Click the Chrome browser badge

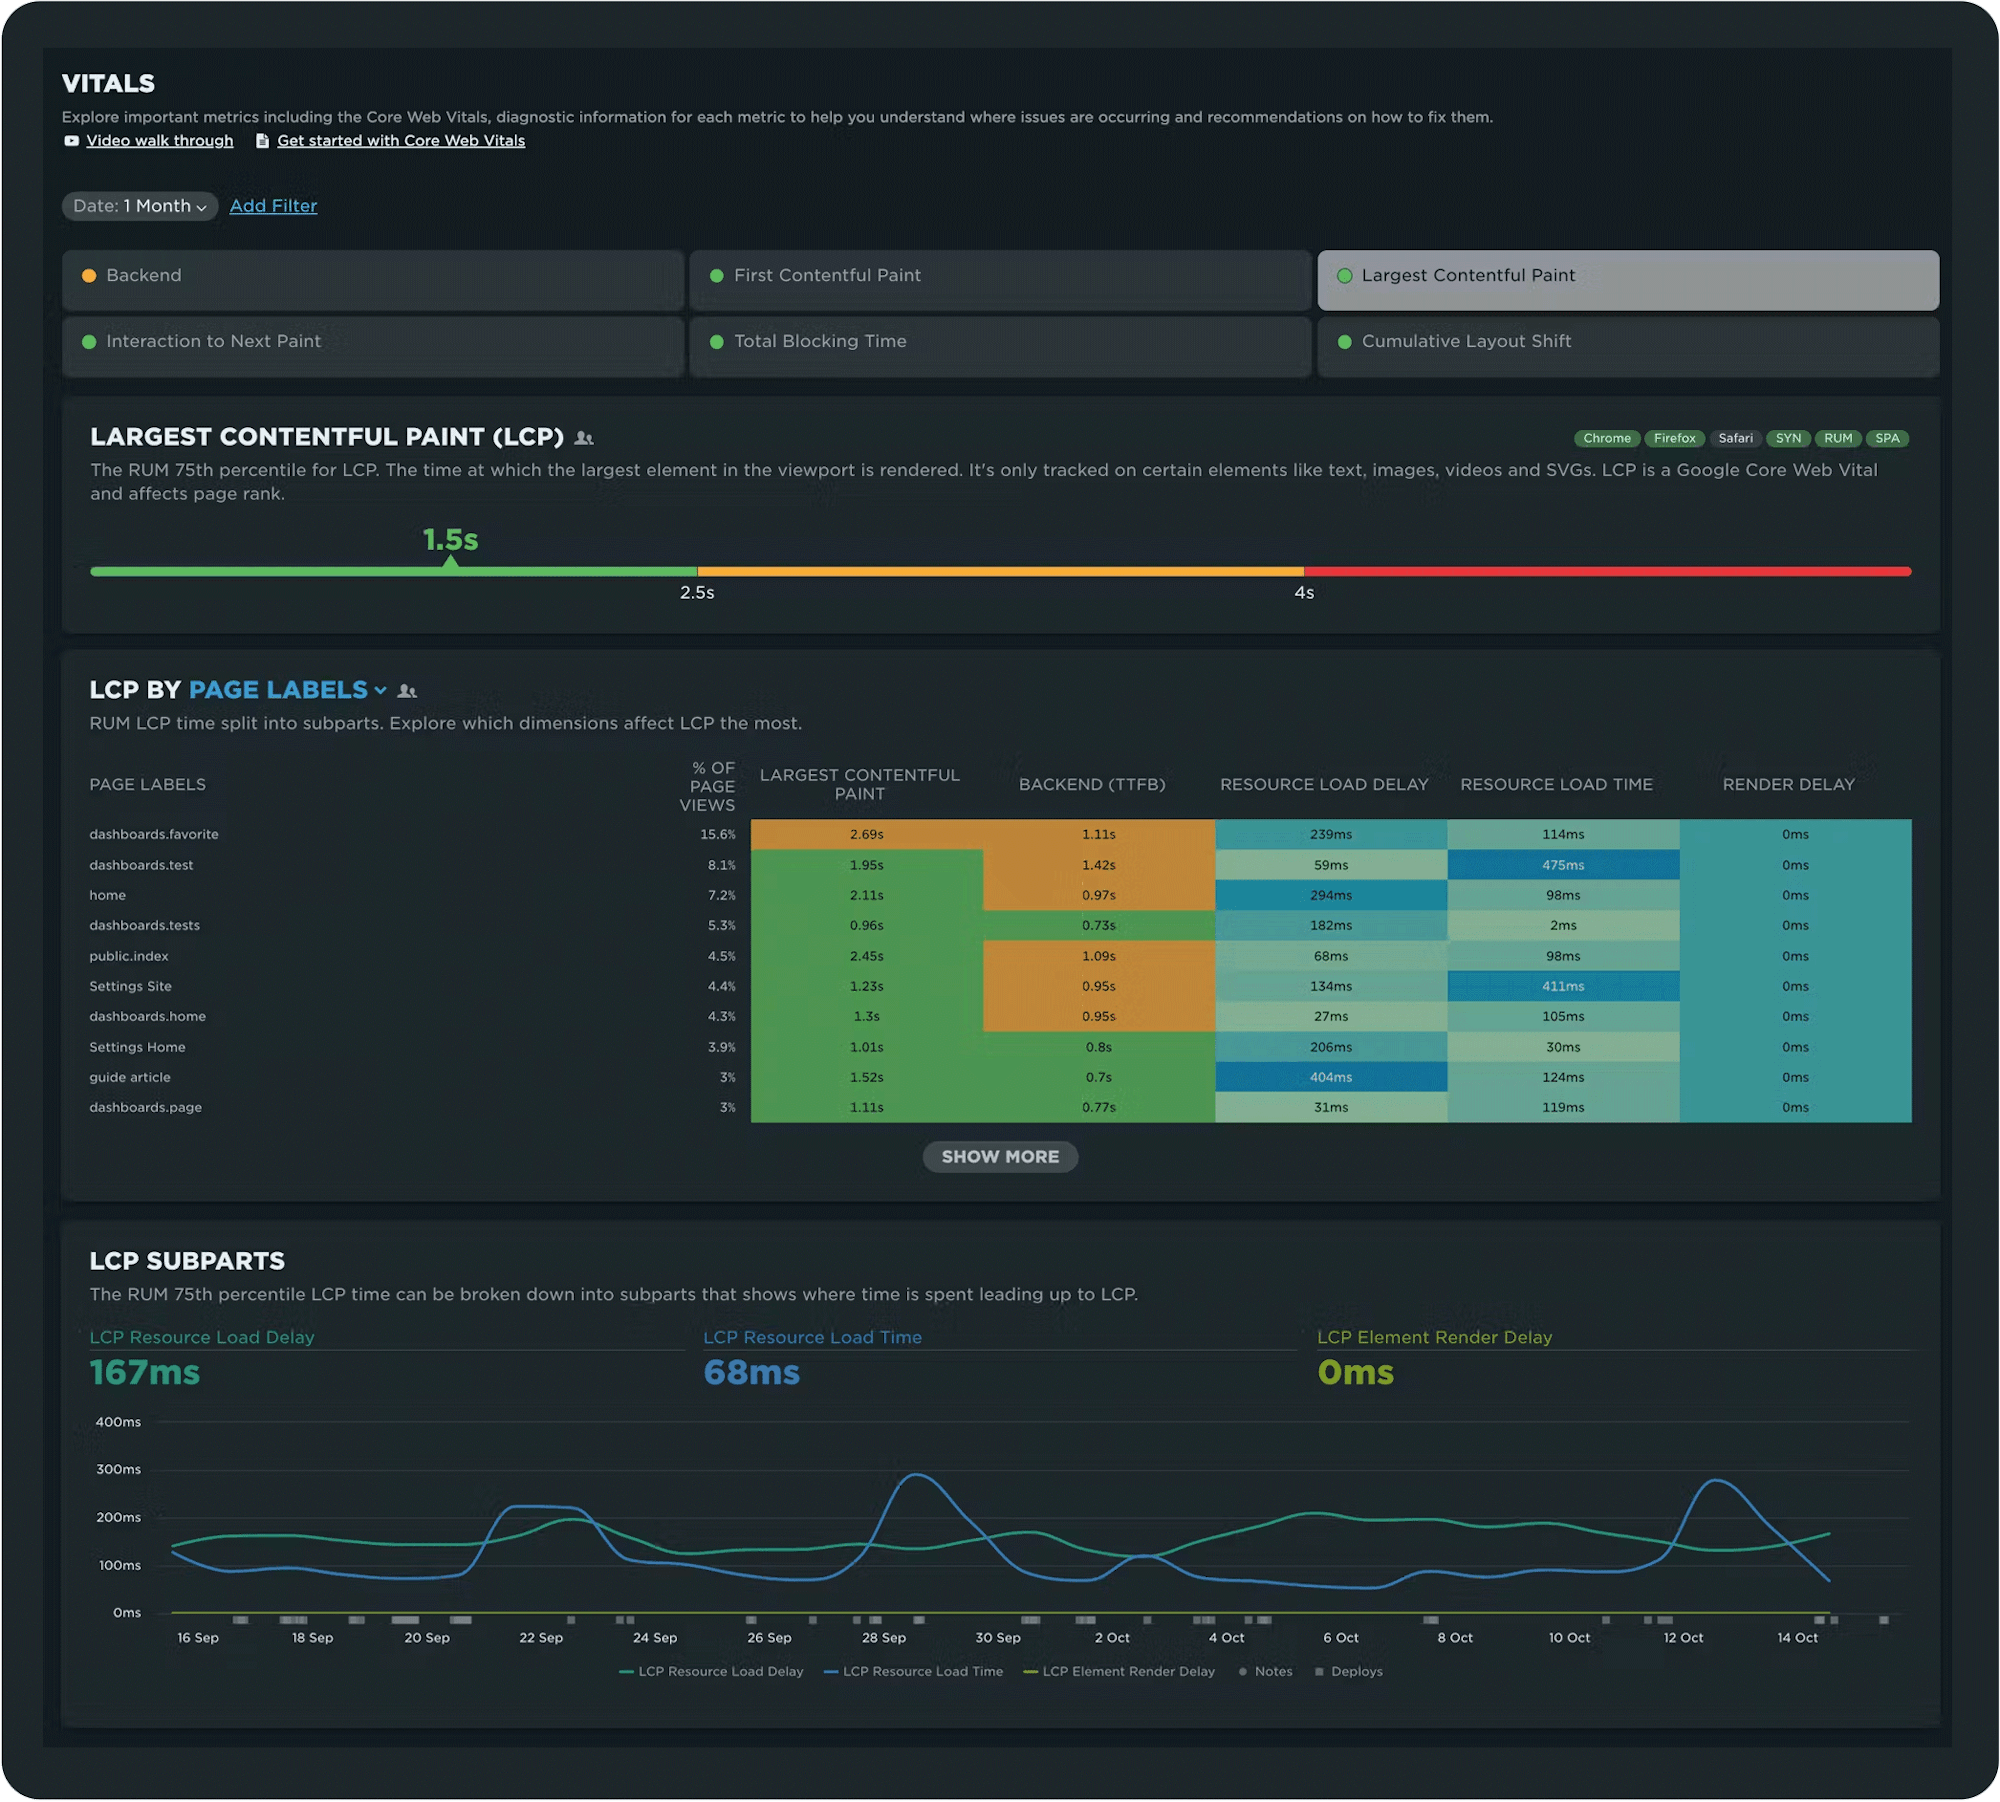click(x=1606, y=438)
